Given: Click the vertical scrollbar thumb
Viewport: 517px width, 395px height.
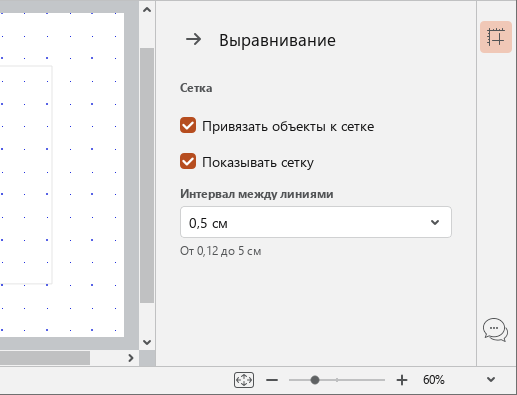Looking at the screenshot, I should [x=147, y=175].
